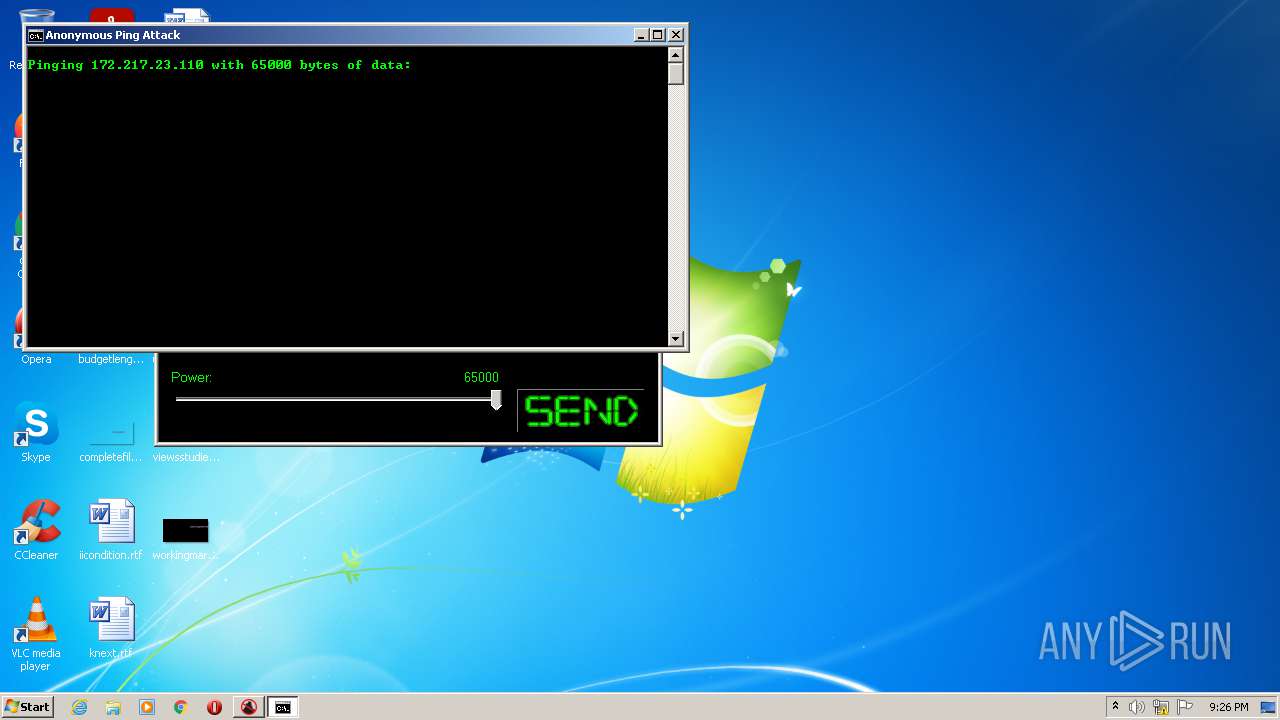
Task: Select the CCleaner desktop shortcut
Action: coord(36,531)
